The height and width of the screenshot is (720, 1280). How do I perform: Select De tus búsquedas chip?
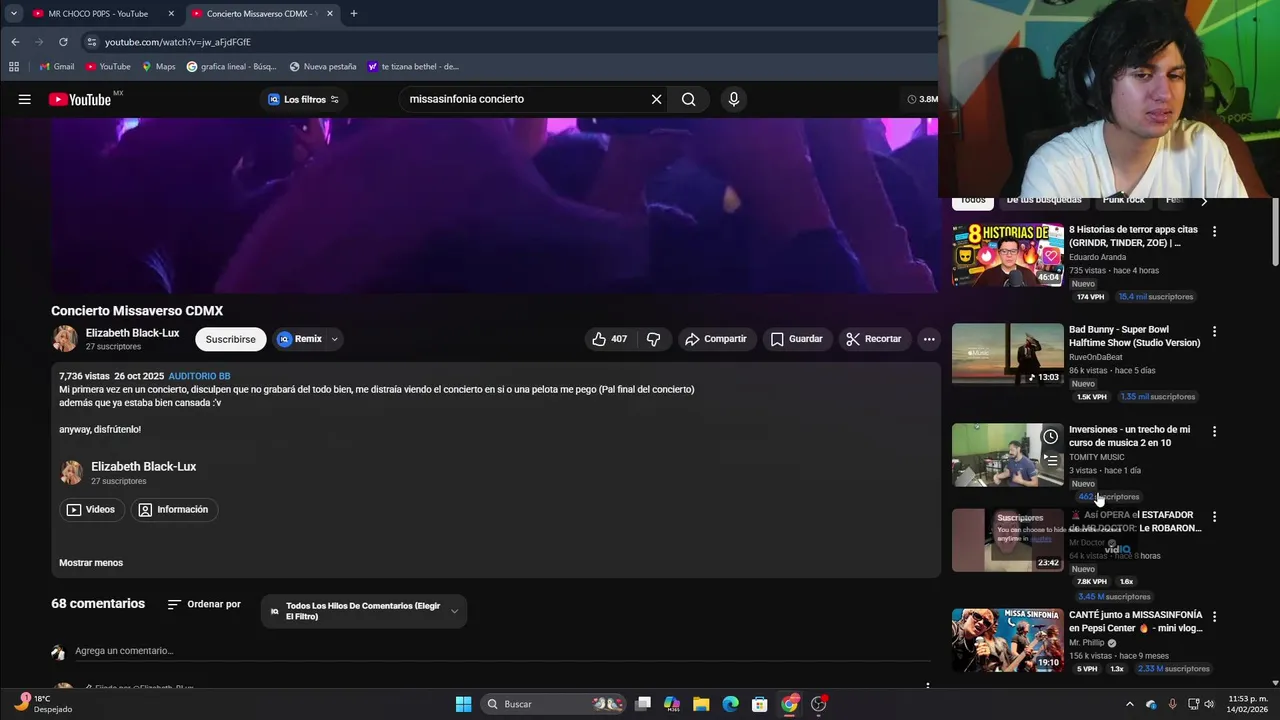click(x=1044, y=201)
